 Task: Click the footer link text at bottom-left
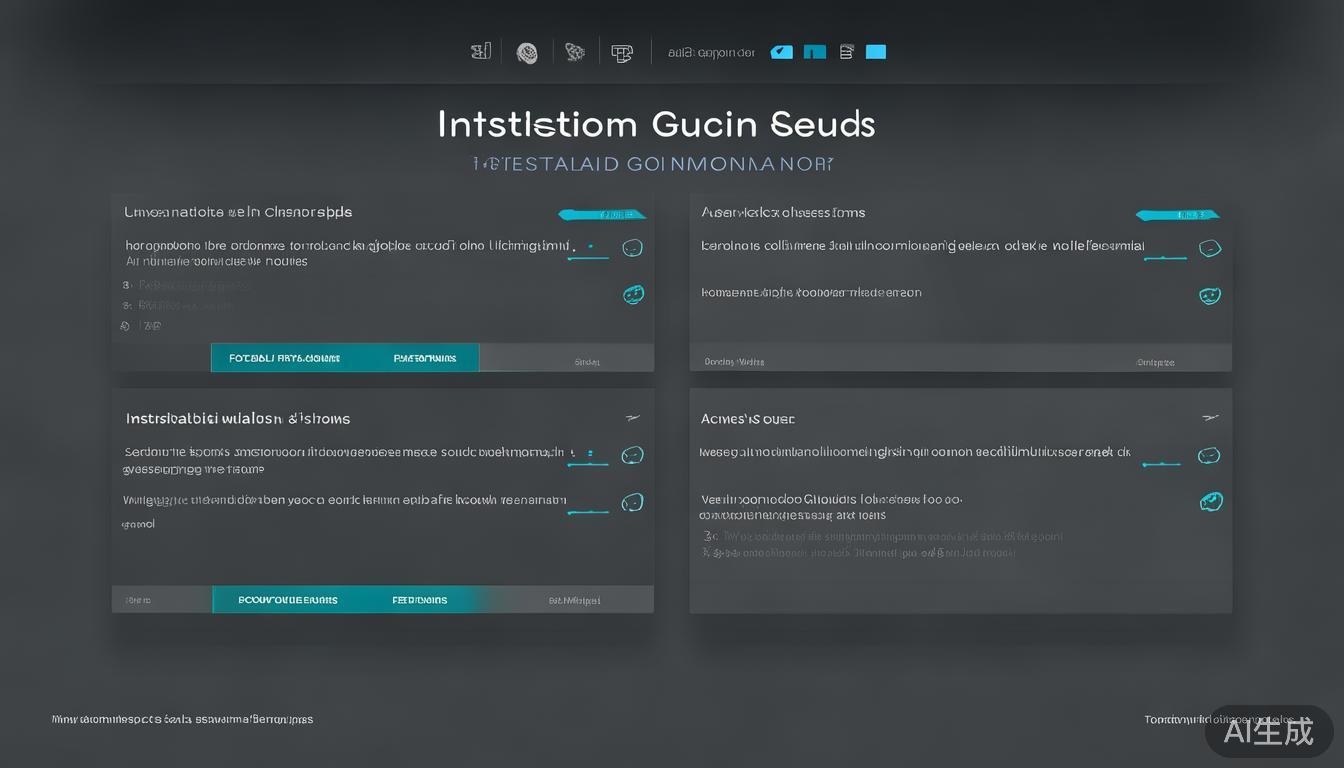click(x=182, y=719)
